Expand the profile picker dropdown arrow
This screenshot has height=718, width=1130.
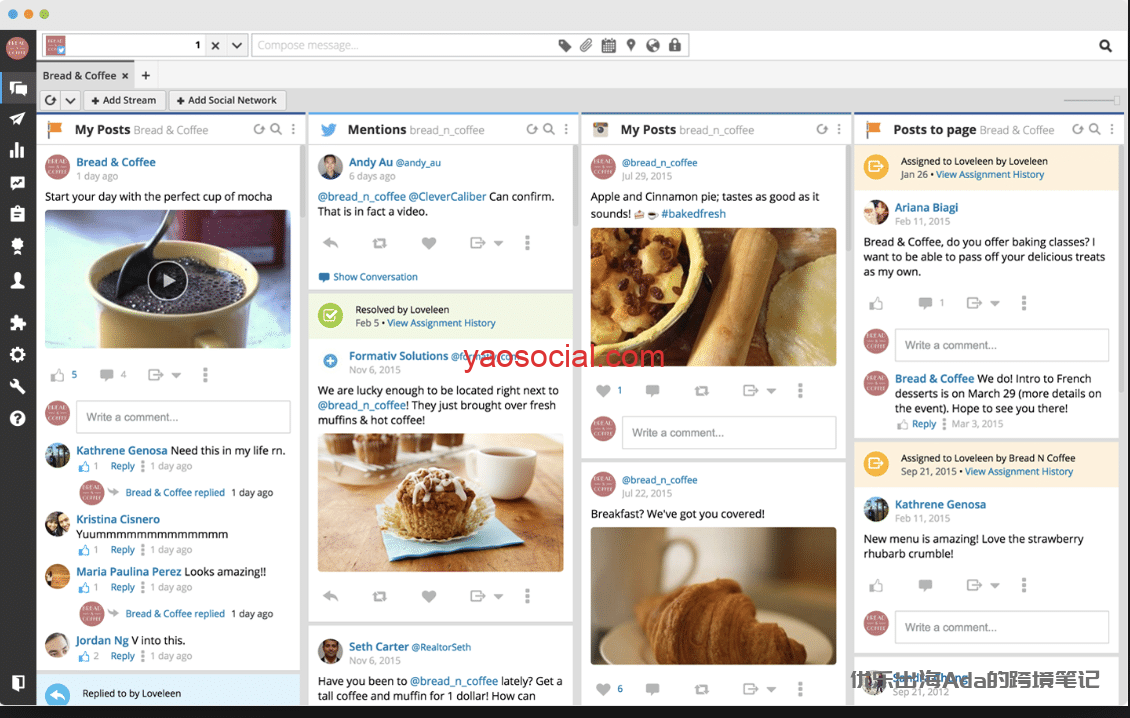click(237, 45)
